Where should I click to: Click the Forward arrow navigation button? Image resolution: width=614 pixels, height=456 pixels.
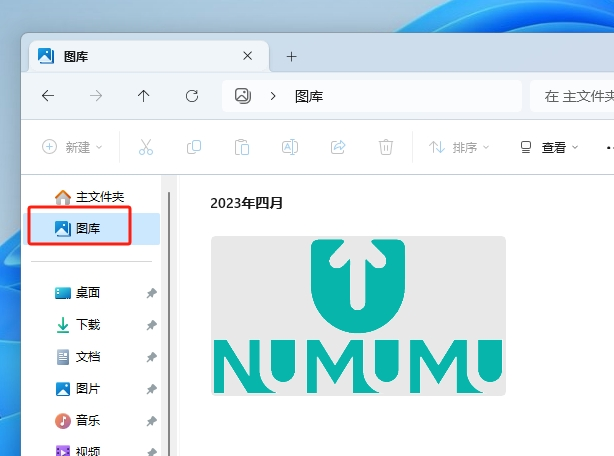click(96, 96)
